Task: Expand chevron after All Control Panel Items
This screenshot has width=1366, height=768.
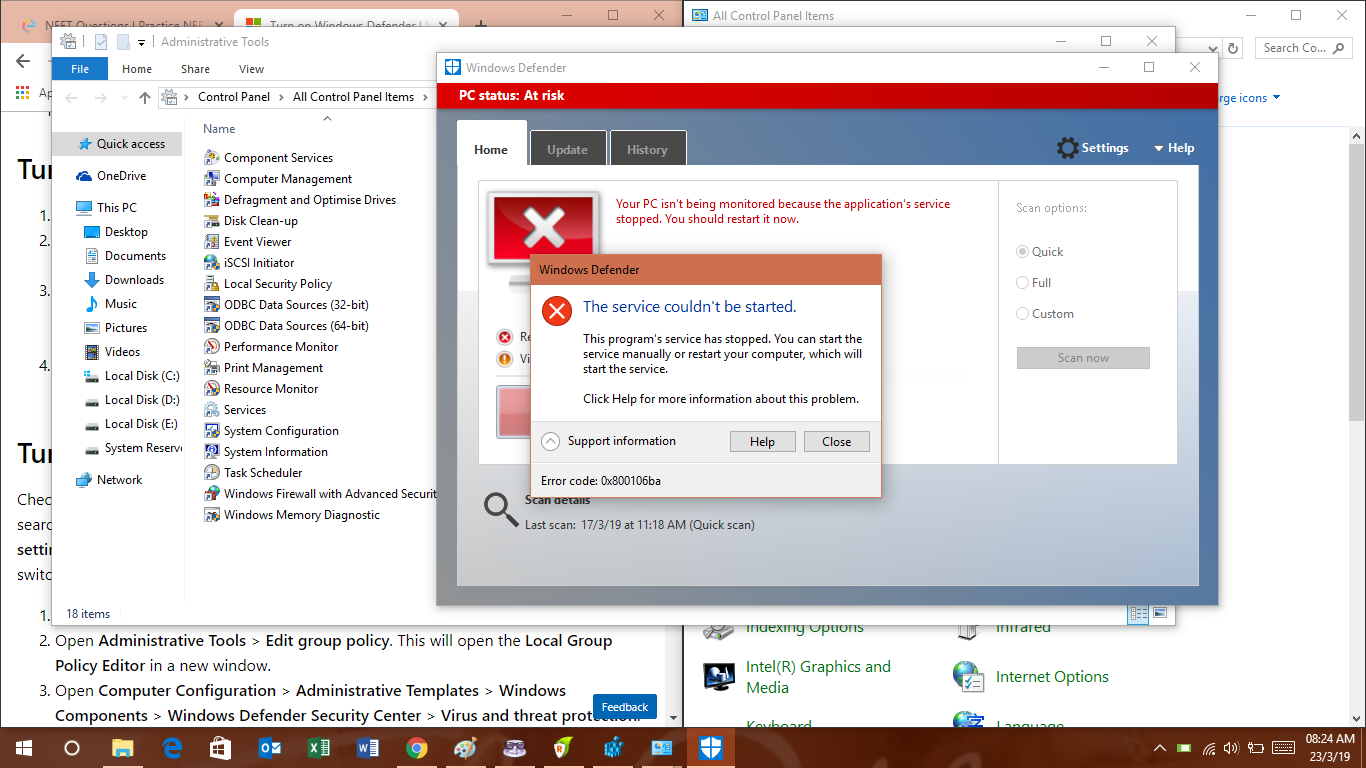Action: tap(424, 97)
